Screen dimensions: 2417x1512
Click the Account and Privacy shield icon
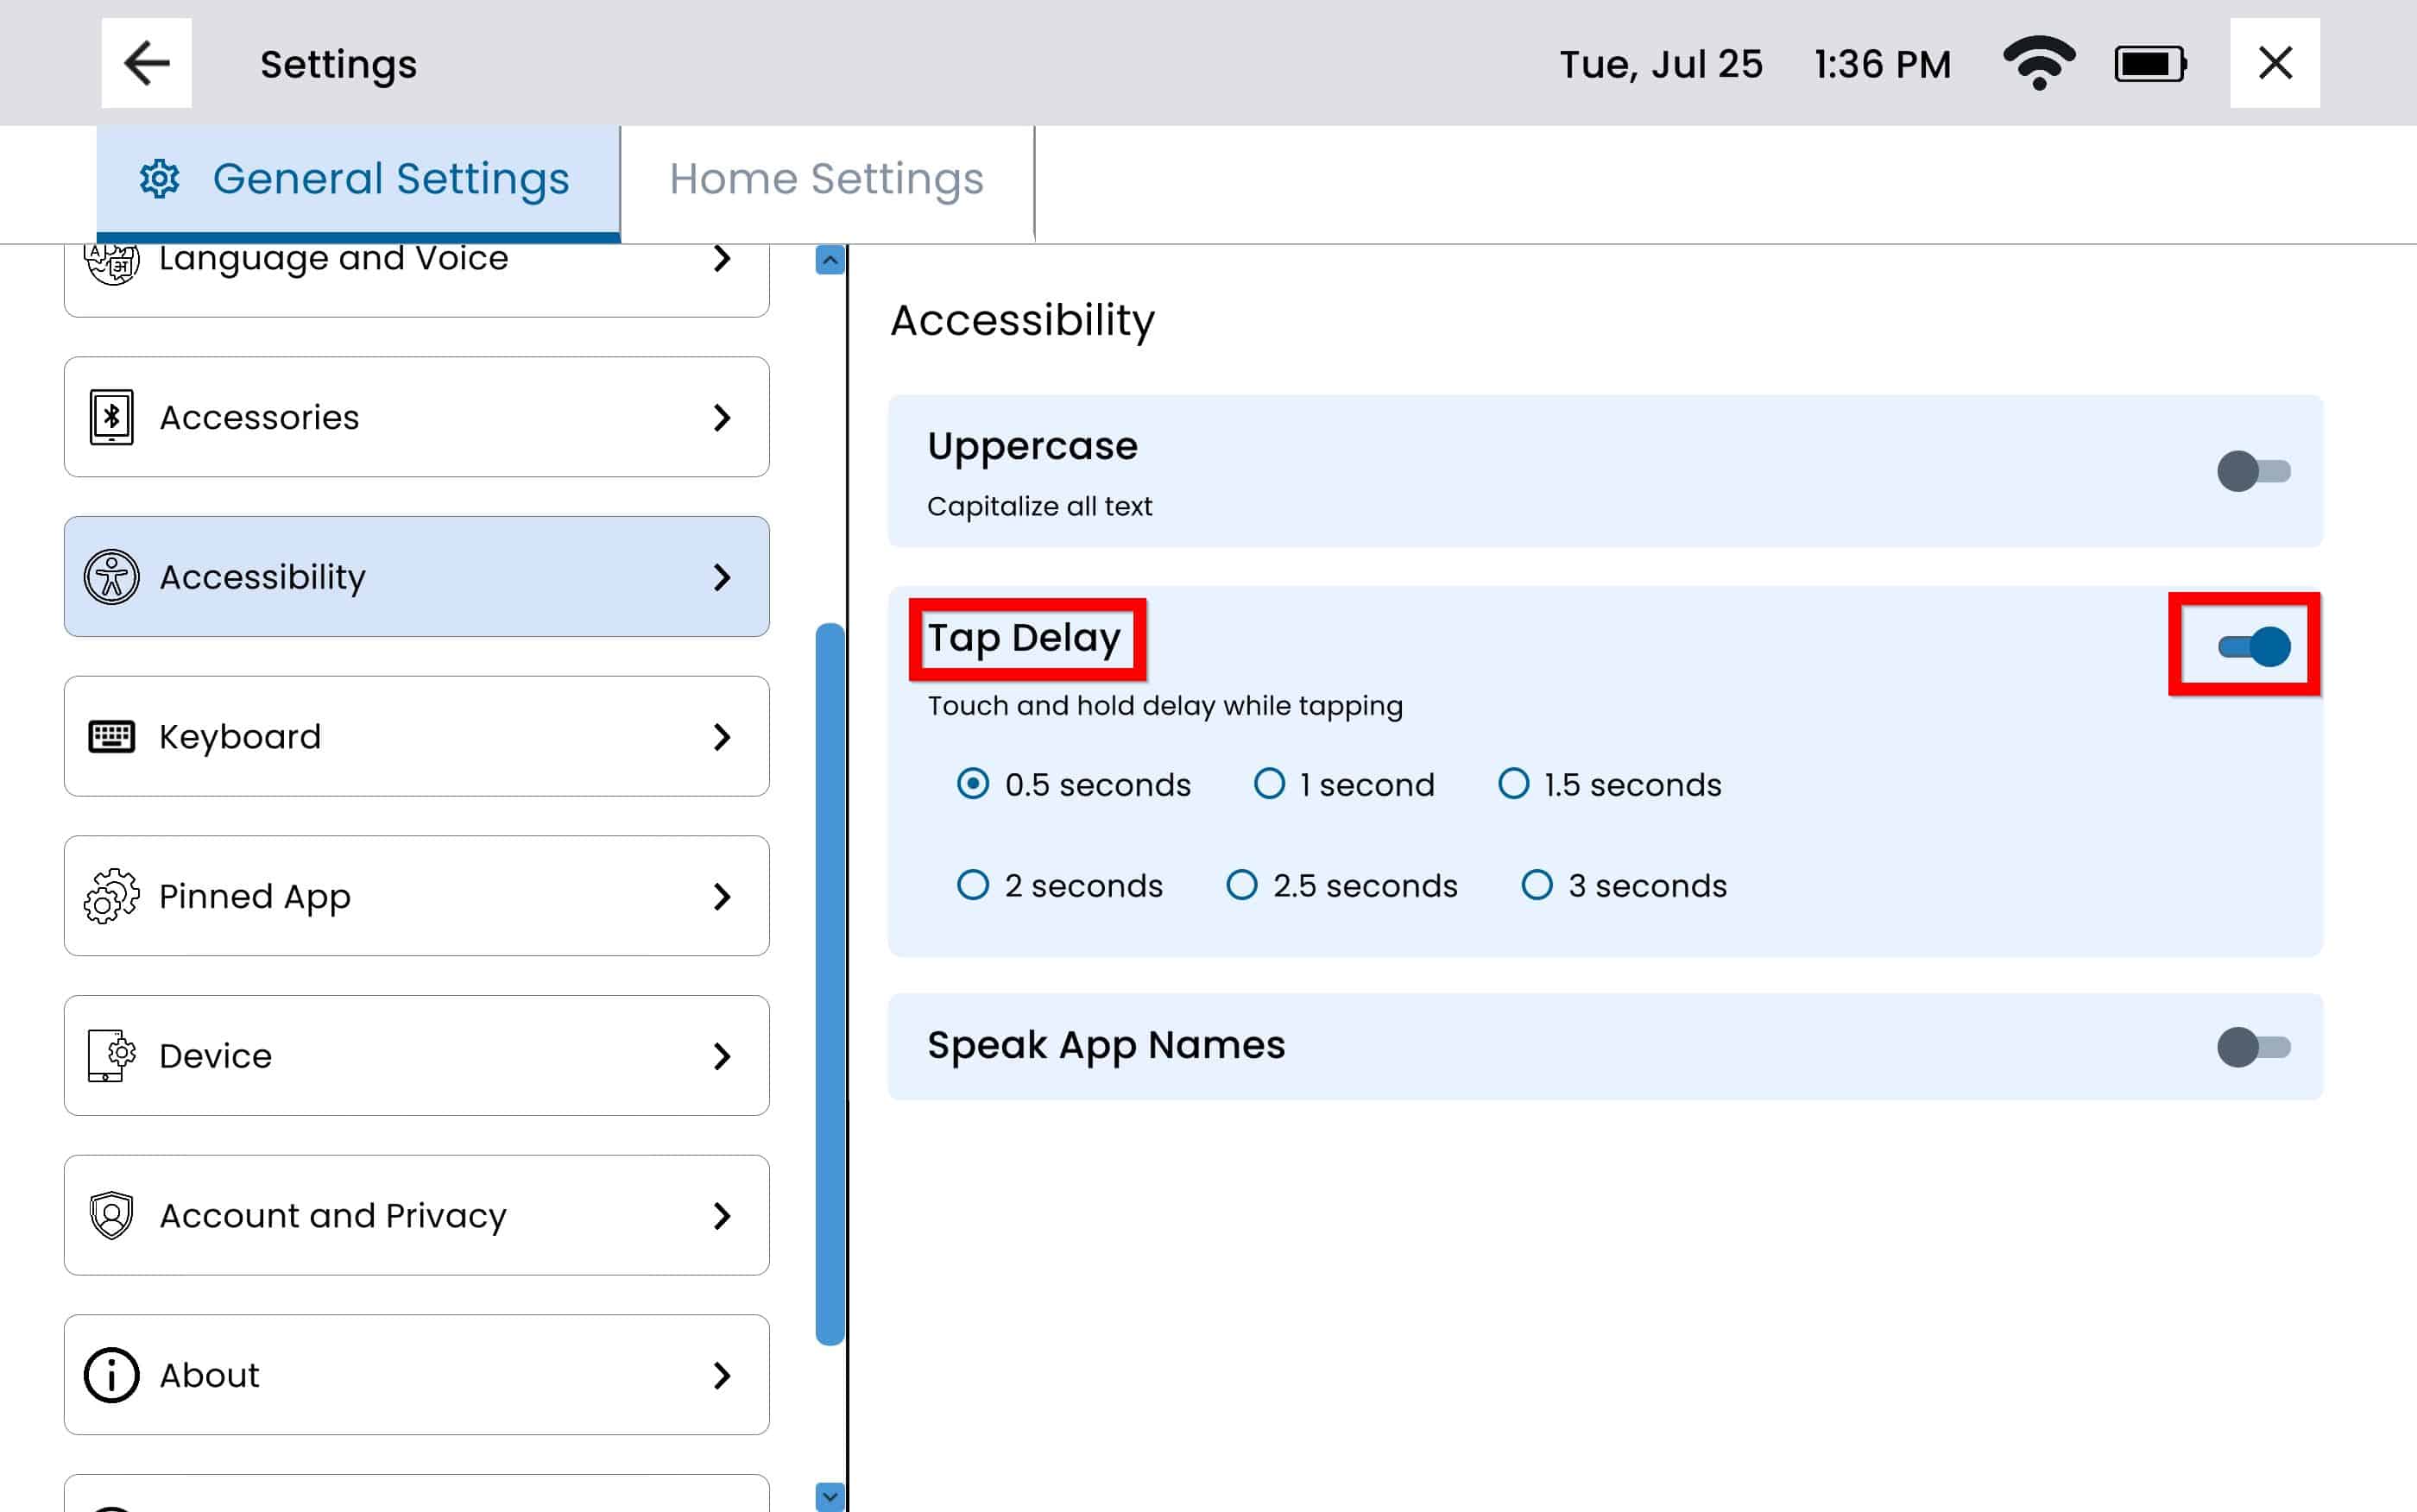coord(111,1215)
